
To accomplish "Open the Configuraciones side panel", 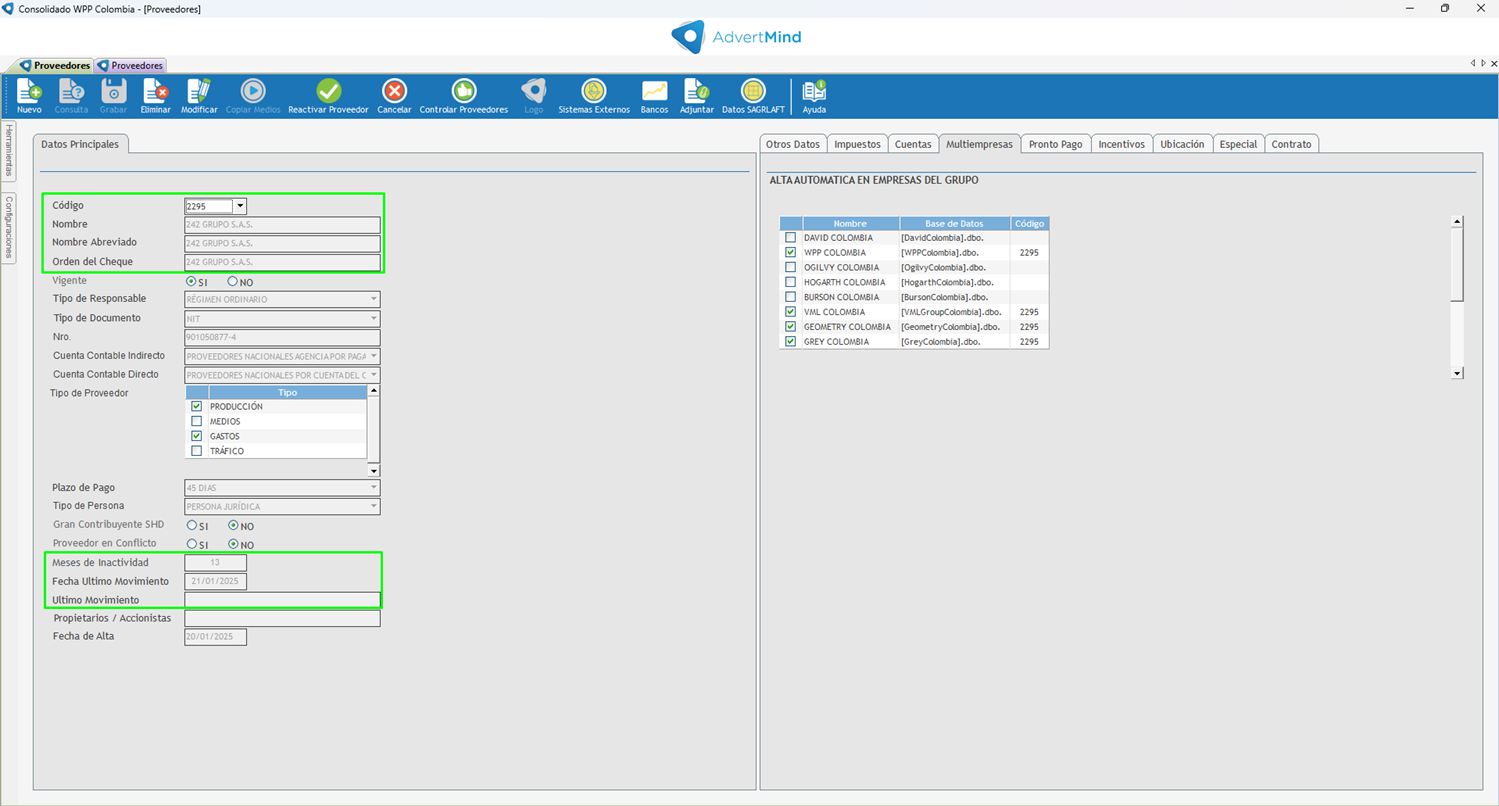I will point(8,227).
